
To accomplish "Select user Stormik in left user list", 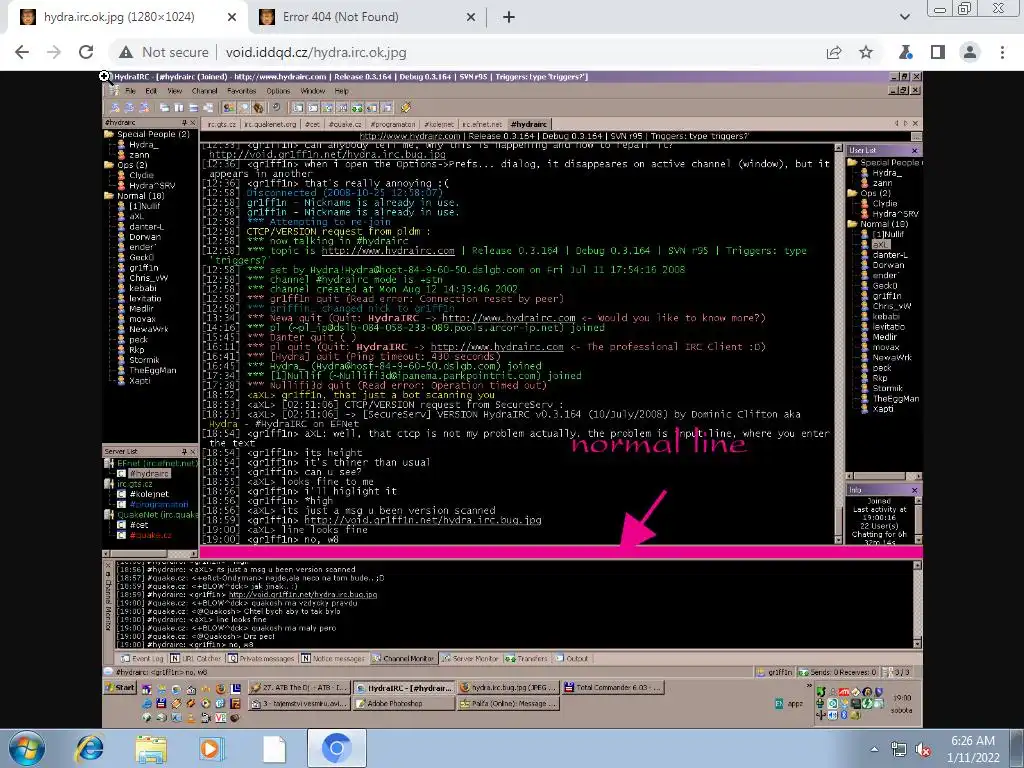I will click(x=144, y=360).
